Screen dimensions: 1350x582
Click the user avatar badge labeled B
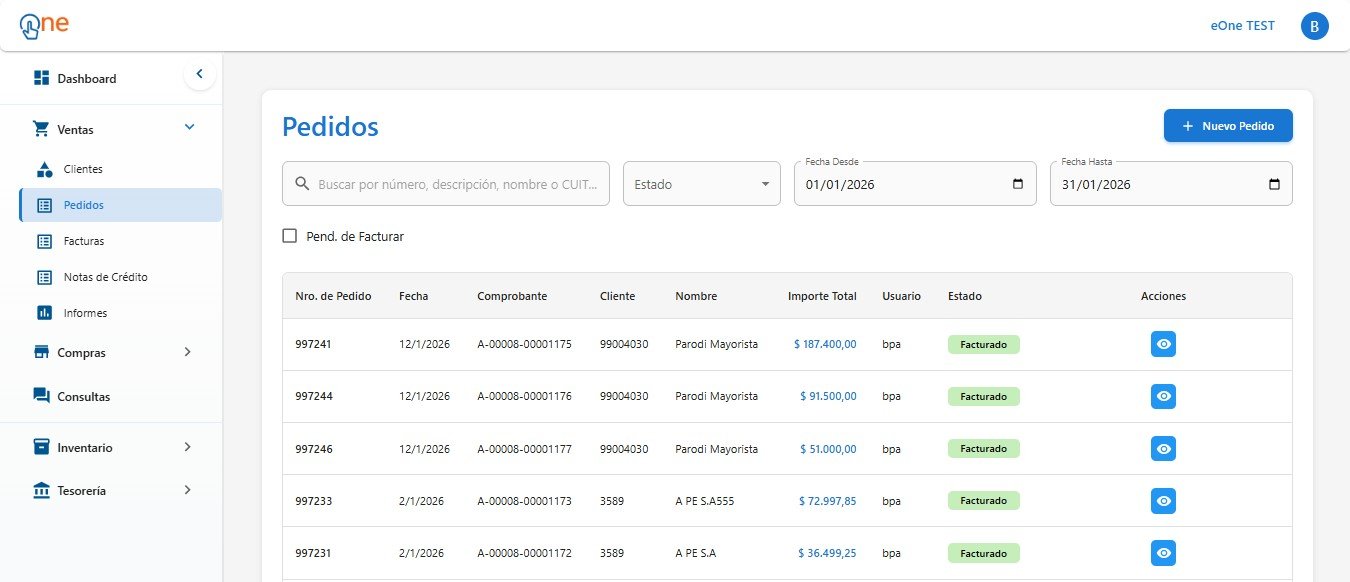1314,26
